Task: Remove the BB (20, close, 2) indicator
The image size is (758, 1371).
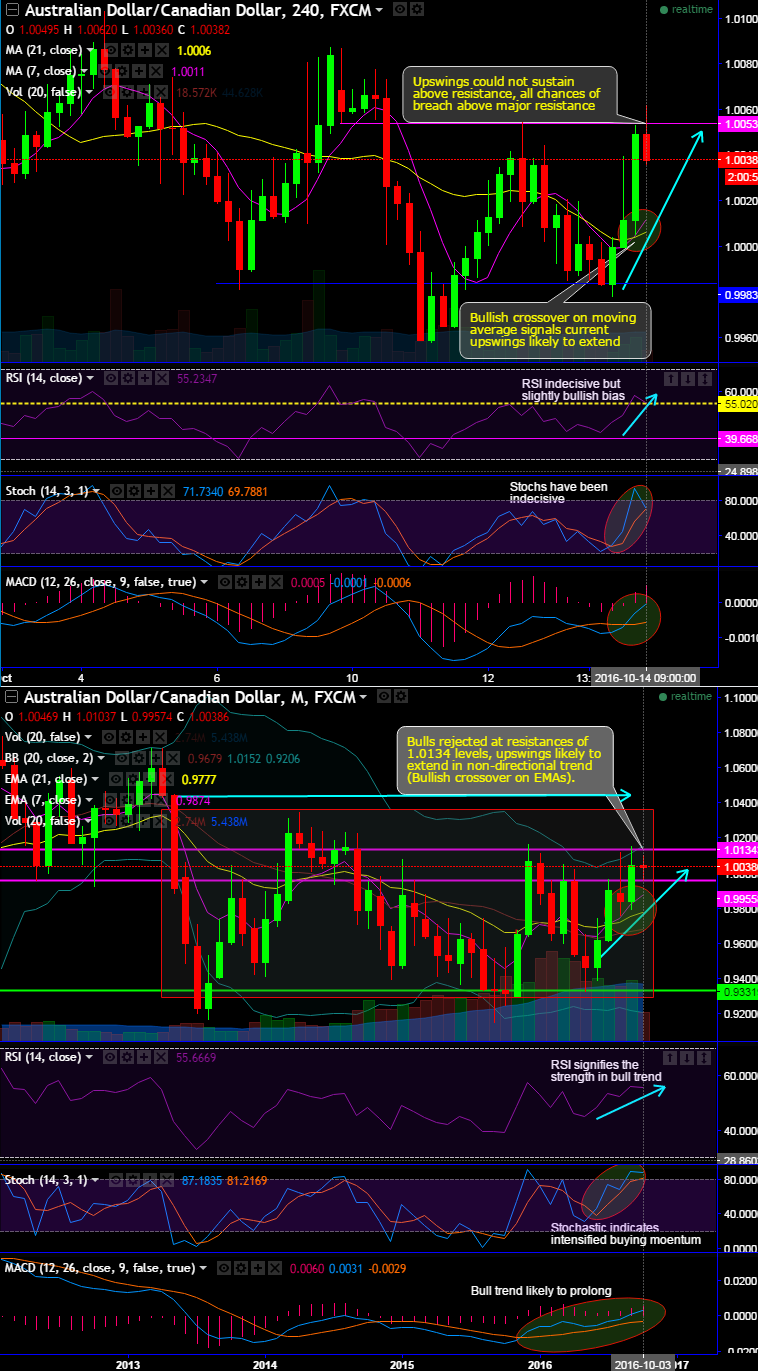Action: coord(172,758)
